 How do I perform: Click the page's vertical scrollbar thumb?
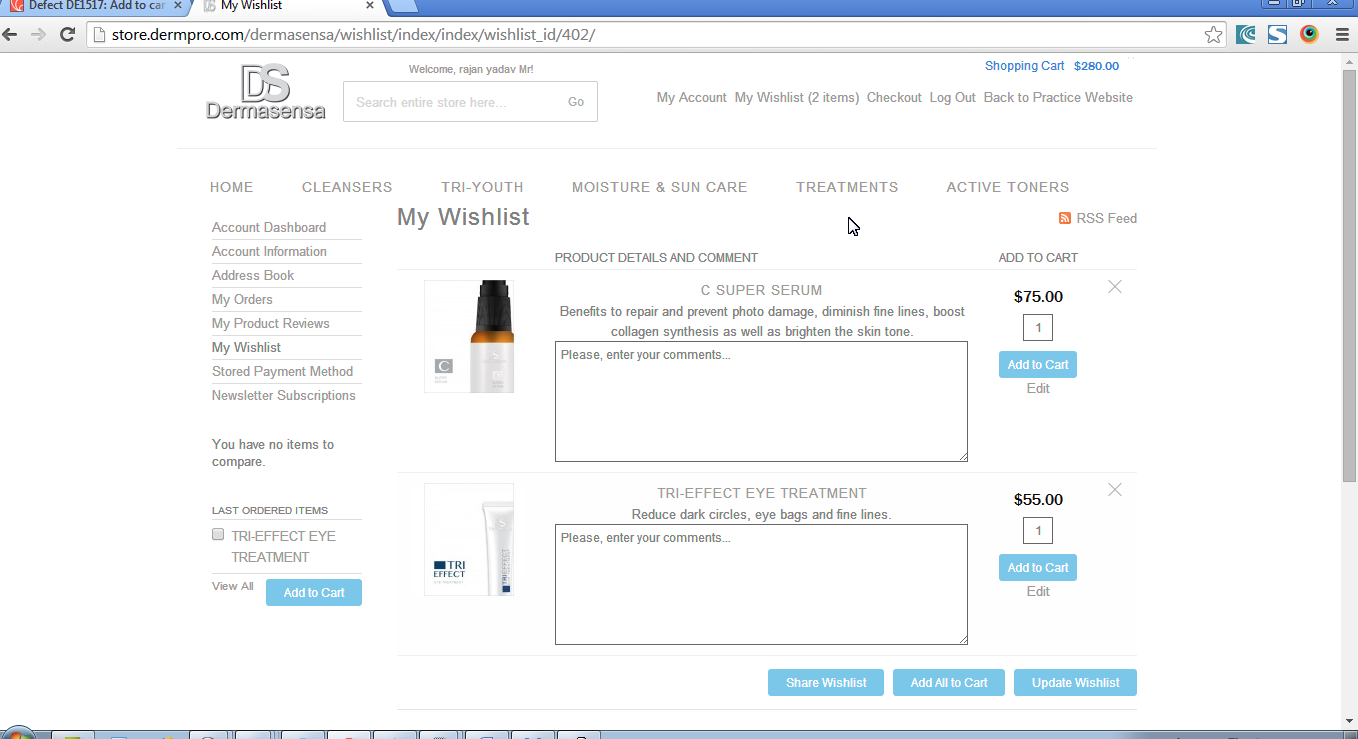pos(1350,278)
